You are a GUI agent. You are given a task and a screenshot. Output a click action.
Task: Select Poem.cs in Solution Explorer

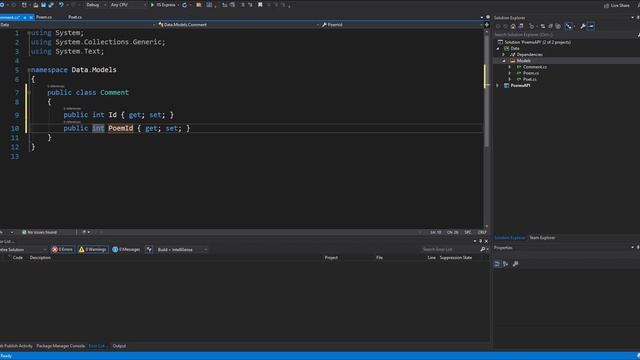[x=531, y=73]
